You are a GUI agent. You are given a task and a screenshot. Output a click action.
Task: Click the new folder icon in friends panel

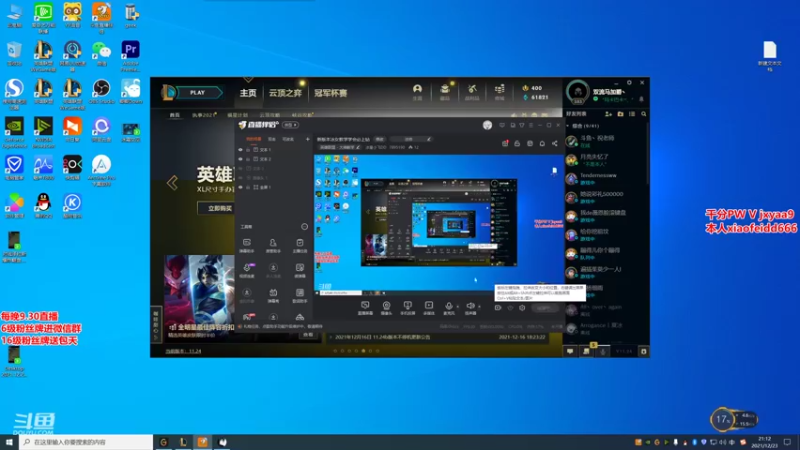(x=620, y=114)
